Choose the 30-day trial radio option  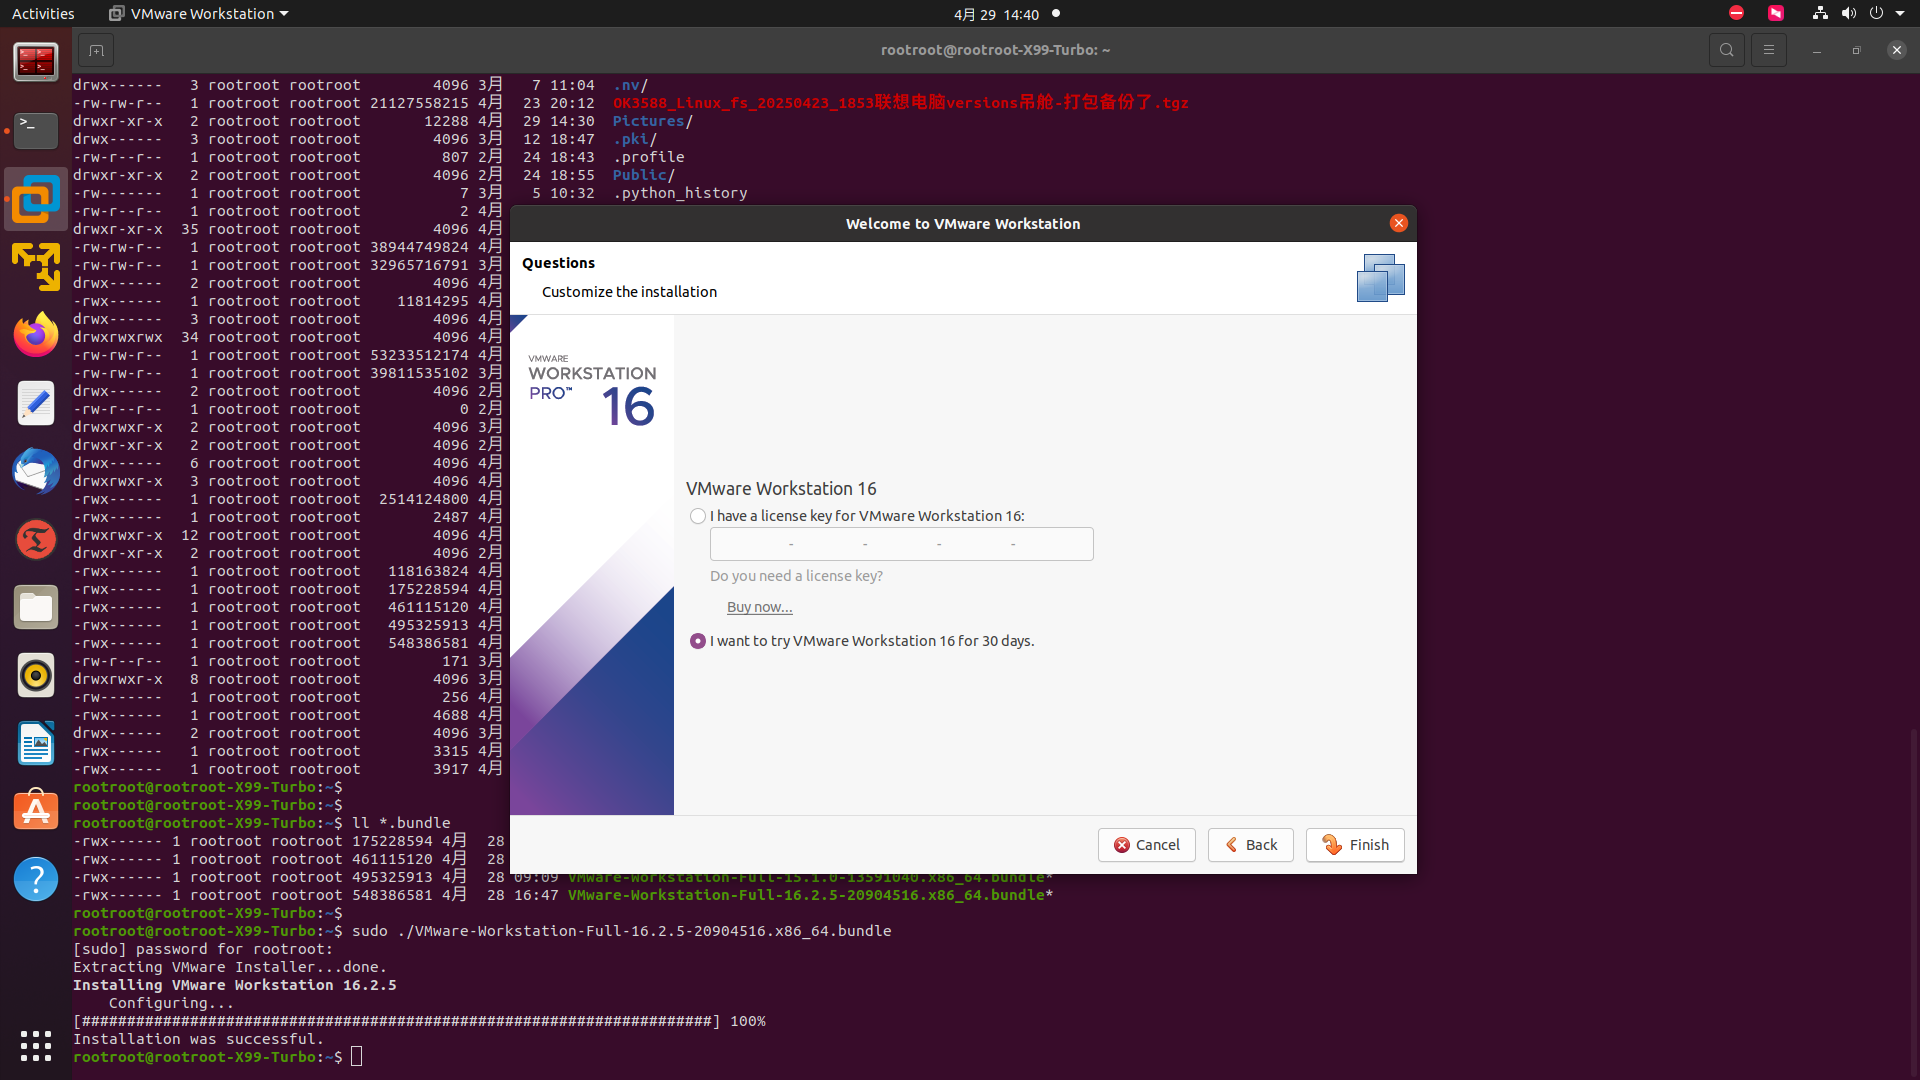pyautogui.click(x=698, y=641)
